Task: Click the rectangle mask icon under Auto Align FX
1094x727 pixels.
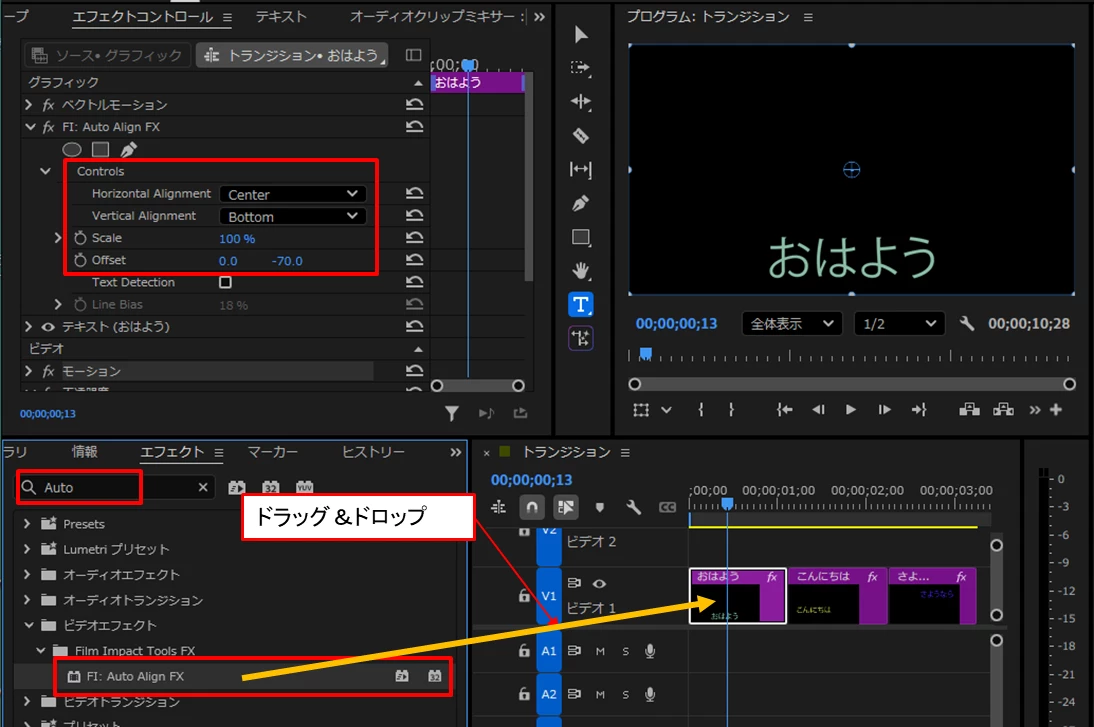Action: [x=100, y=149]
